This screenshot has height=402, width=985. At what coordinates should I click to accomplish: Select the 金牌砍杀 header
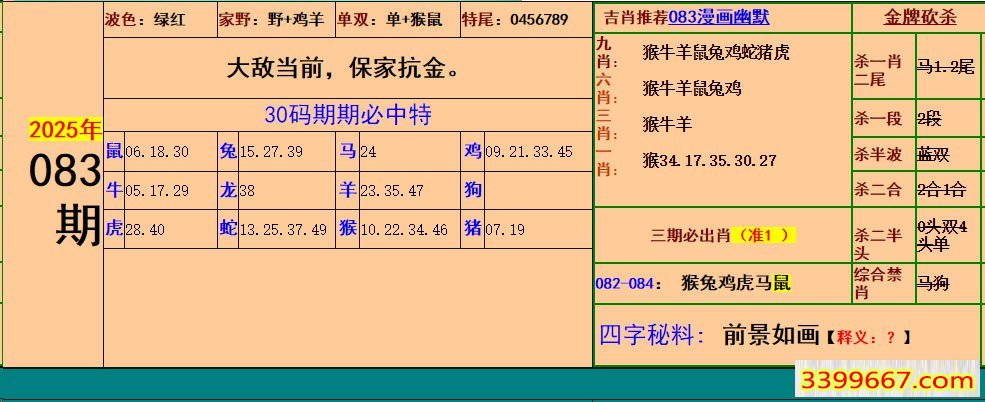[920, 18]
